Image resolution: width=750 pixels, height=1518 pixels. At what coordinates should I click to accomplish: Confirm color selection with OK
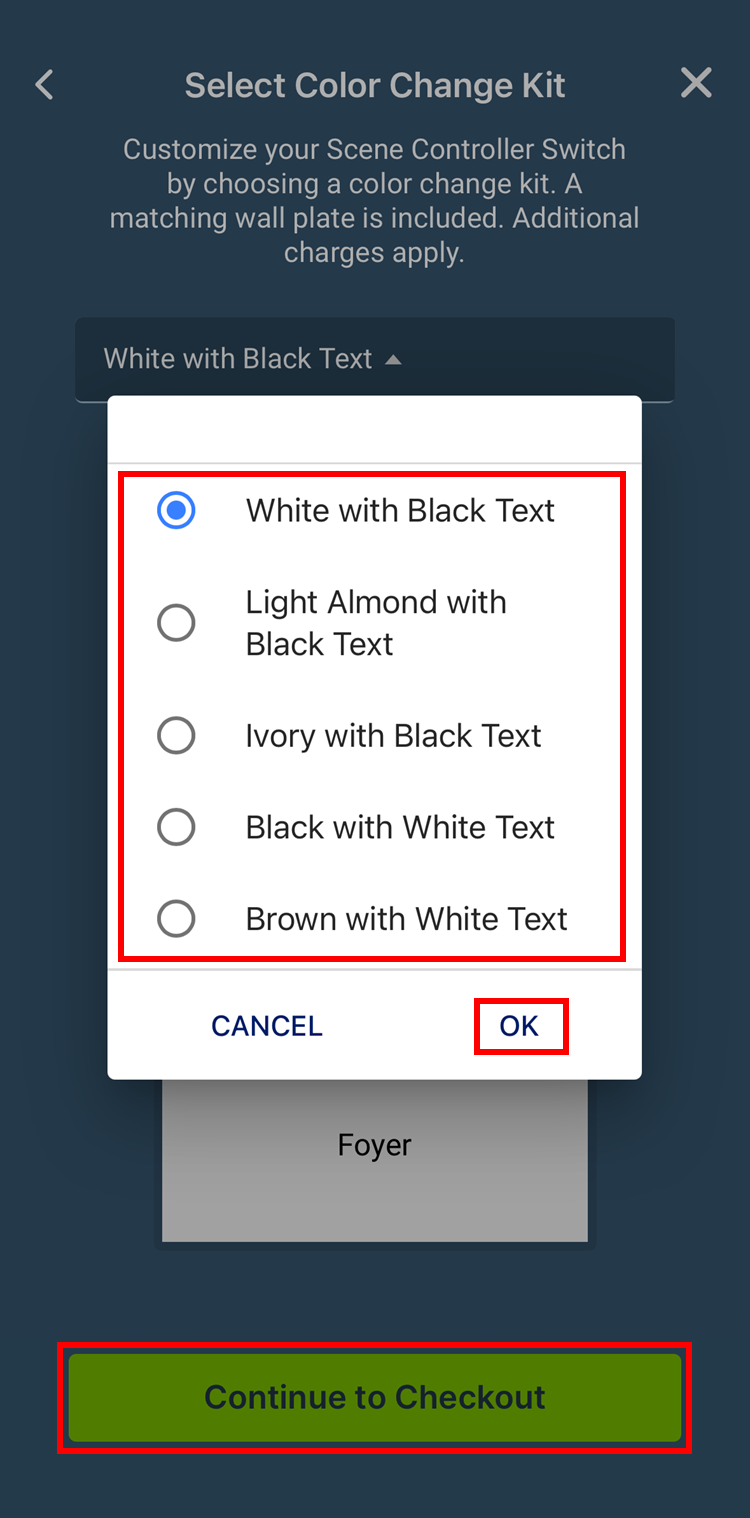click(x=521, y=1025)
